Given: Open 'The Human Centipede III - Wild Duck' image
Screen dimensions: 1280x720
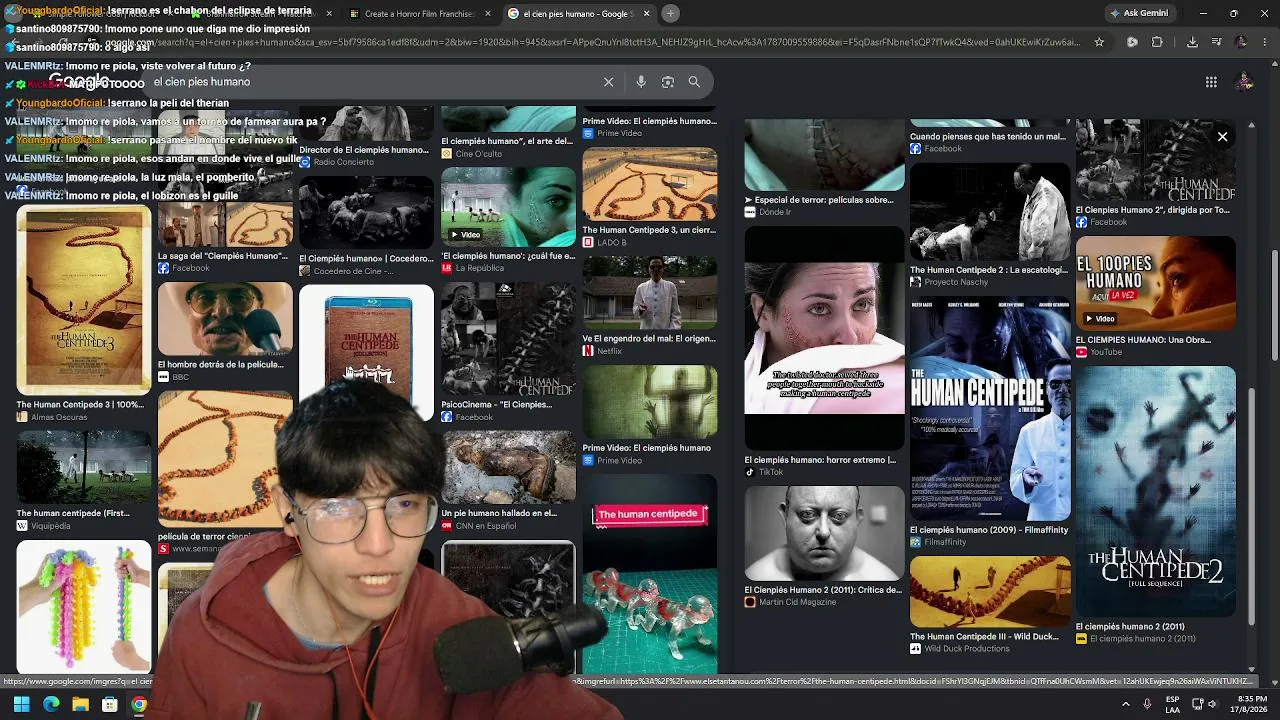Looking at the screenshot, I should tap(990, 593).
